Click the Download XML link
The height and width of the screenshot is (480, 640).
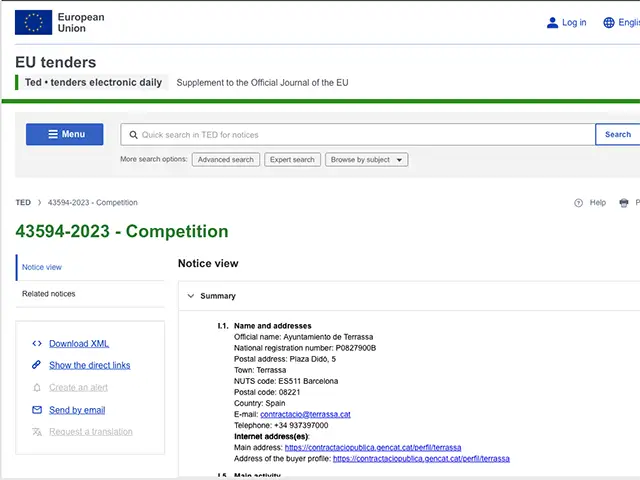click(x=79, y=344)
